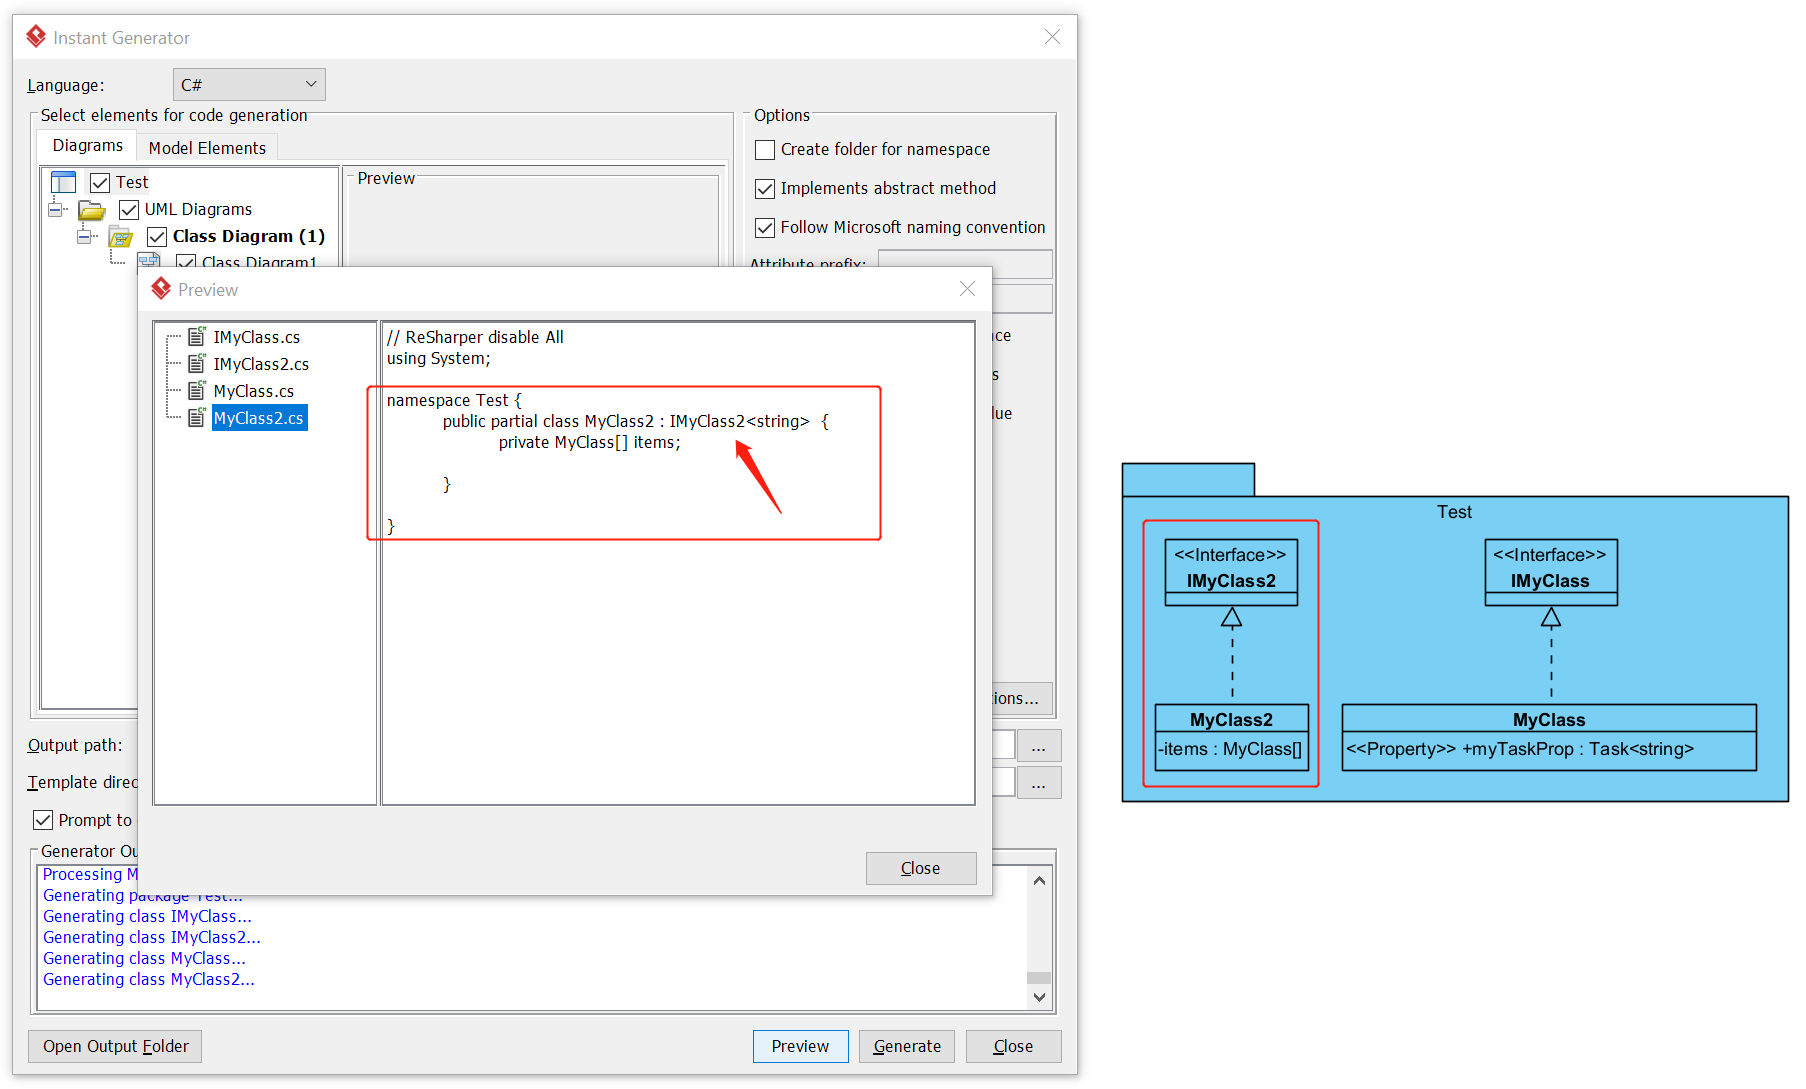Click the Generate button
The height and width of the screenshot is (1089, 1806).
click(906, 1046)
